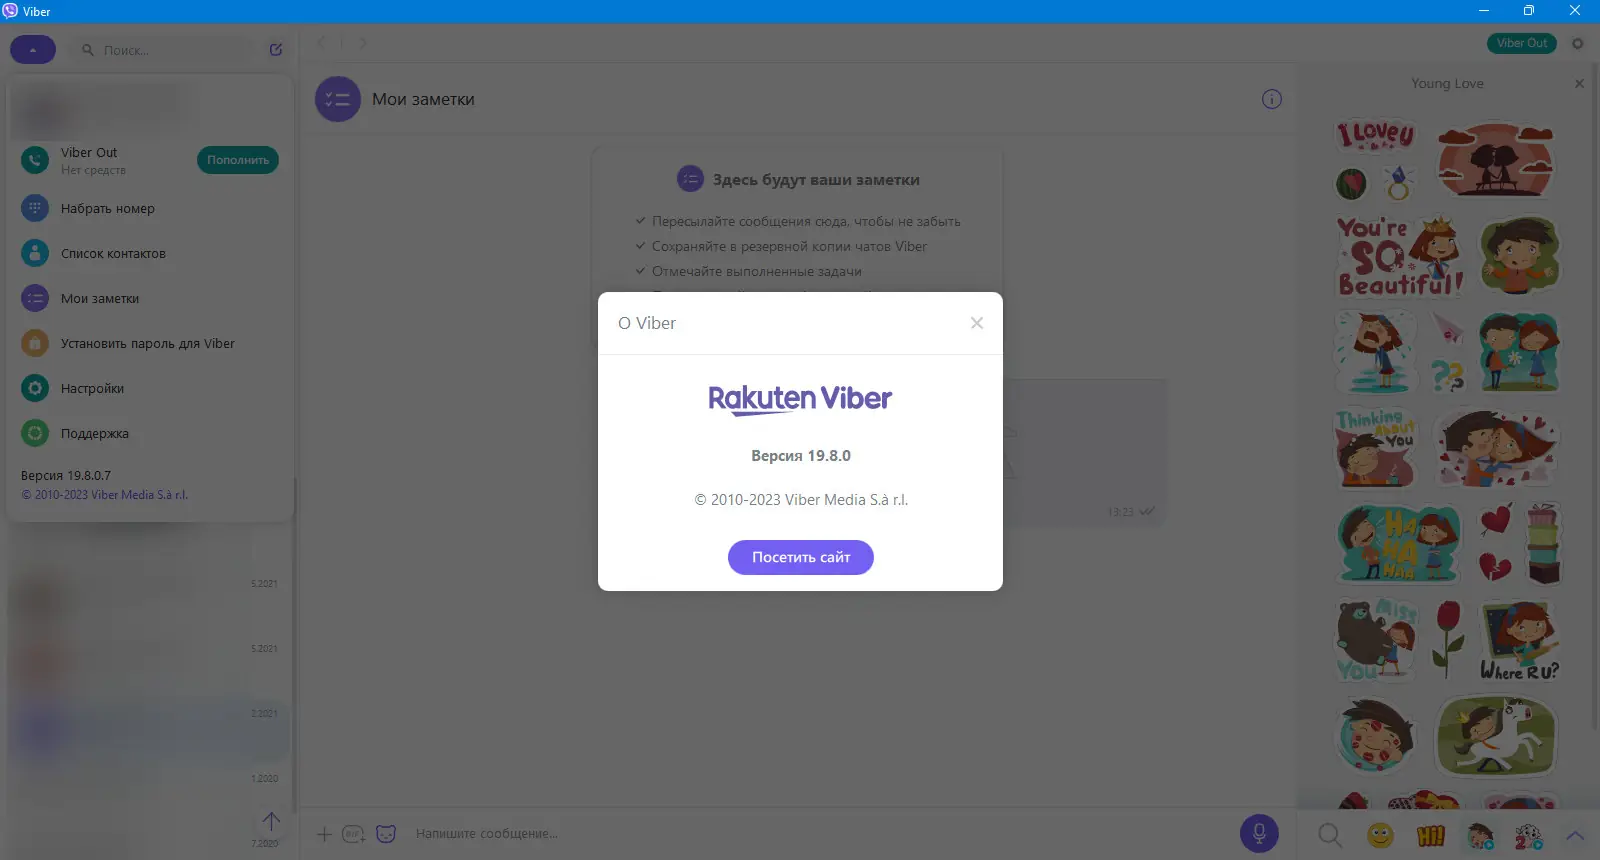Click the GIF icon in message bar

pyautogui.click(x=353, y=834)
